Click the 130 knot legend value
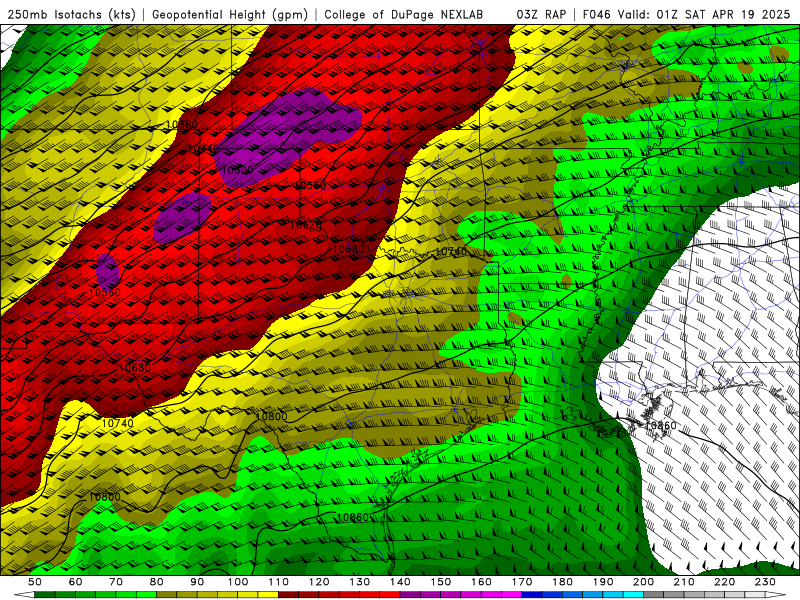Viewport: 800px width, 600px height. coord(360,582)
